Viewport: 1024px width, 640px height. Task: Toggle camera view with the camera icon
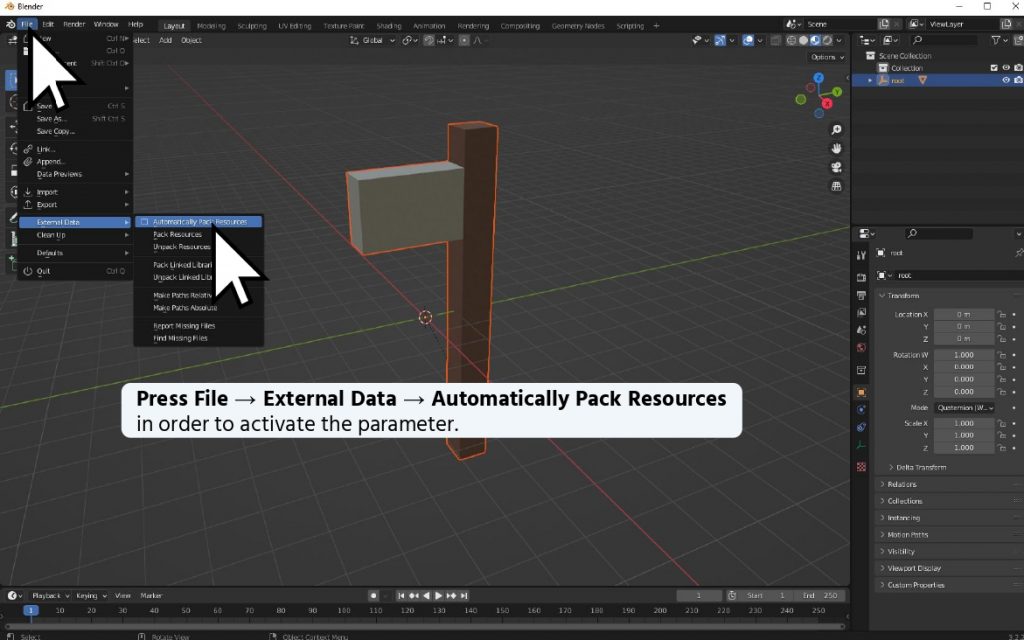tap(836, 167)
